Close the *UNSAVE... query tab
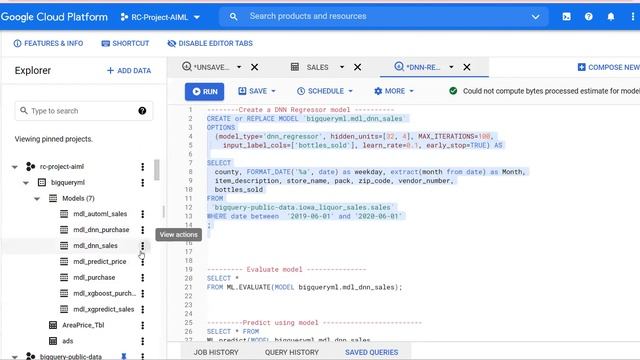640x360 pixels. click(x=255, y=67)
